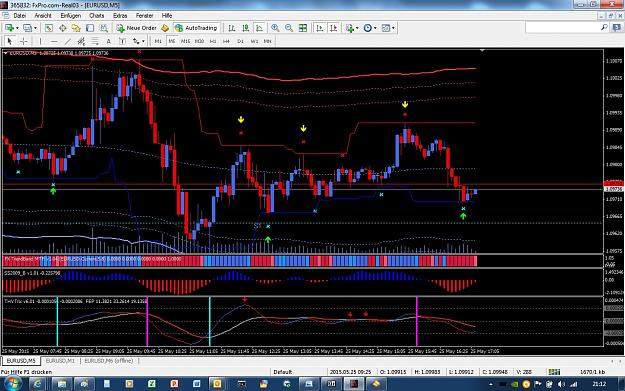Select the trendline tool
Viewport: 625px width, 391px height.
click(x=68, y=41)
